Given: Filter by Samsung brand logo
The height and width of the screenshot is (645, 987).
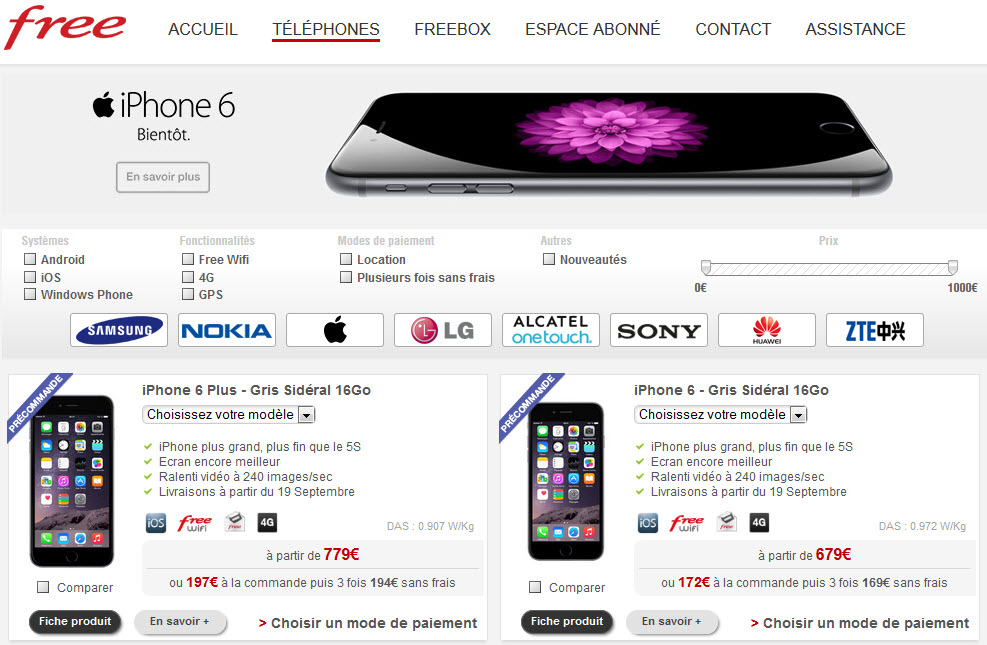Looking at the screenshot, I should tap(119, 330).
